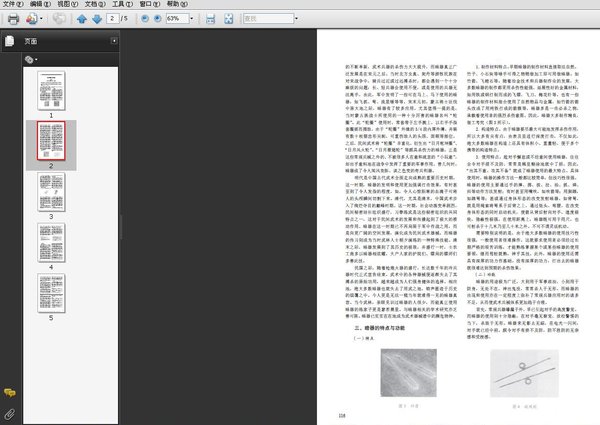Open the 文件 menu
The width and height of the screenshot is (600, 425).
pos(13,4)
